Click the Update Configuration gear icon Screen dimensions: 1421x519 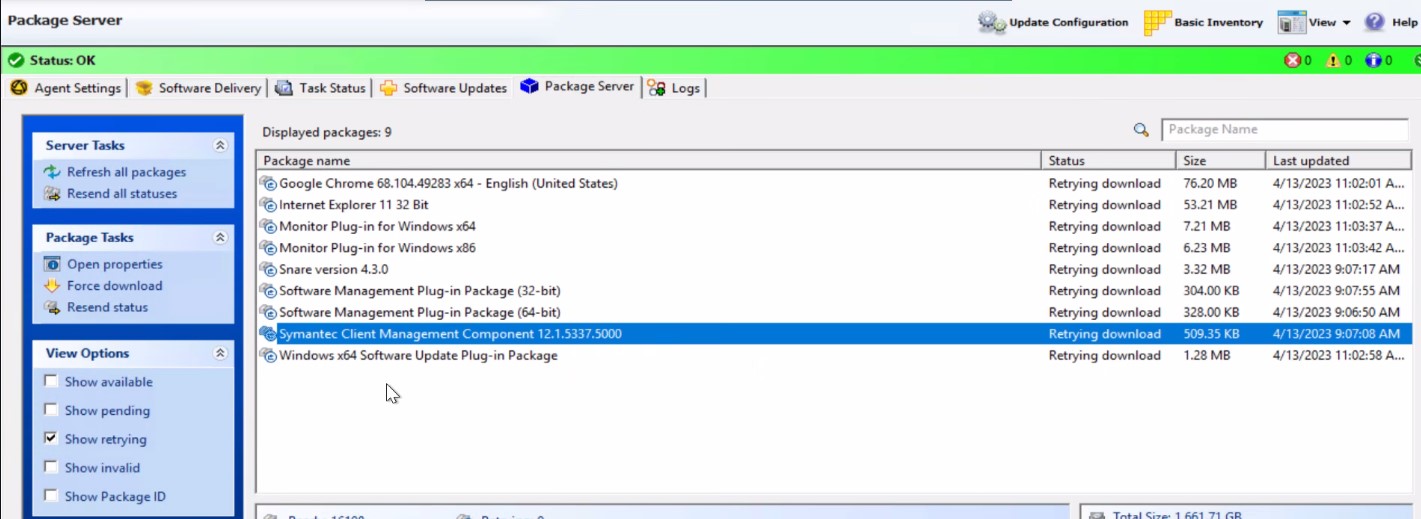click(x=992, y=22)
